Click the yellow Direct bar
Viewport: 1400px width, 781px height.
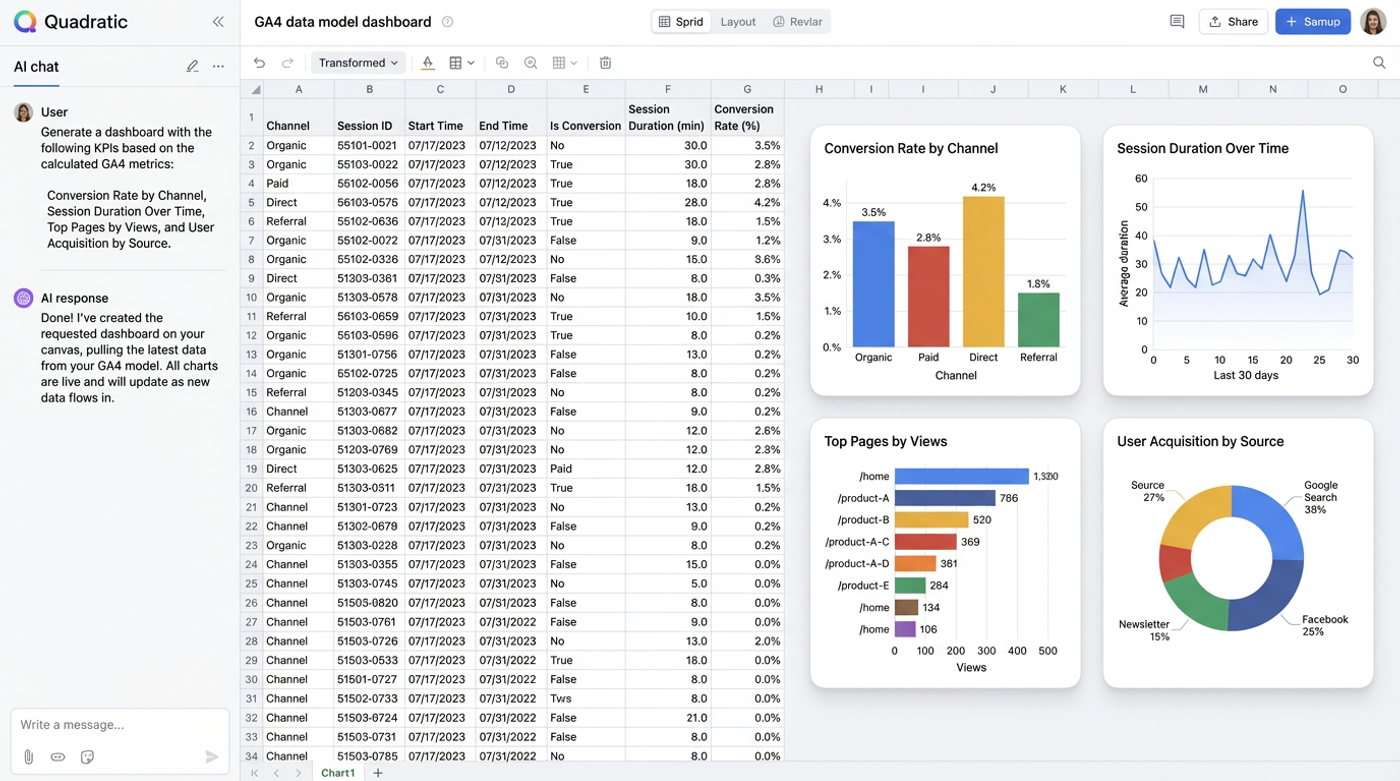point(983,271)
